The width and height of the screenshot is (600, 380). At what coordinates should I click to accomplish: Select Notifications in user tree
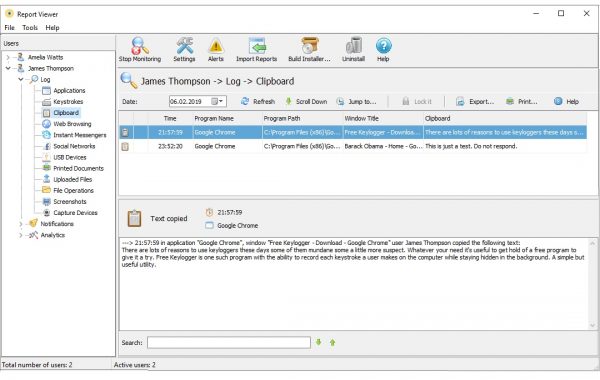tap(57, 224)
